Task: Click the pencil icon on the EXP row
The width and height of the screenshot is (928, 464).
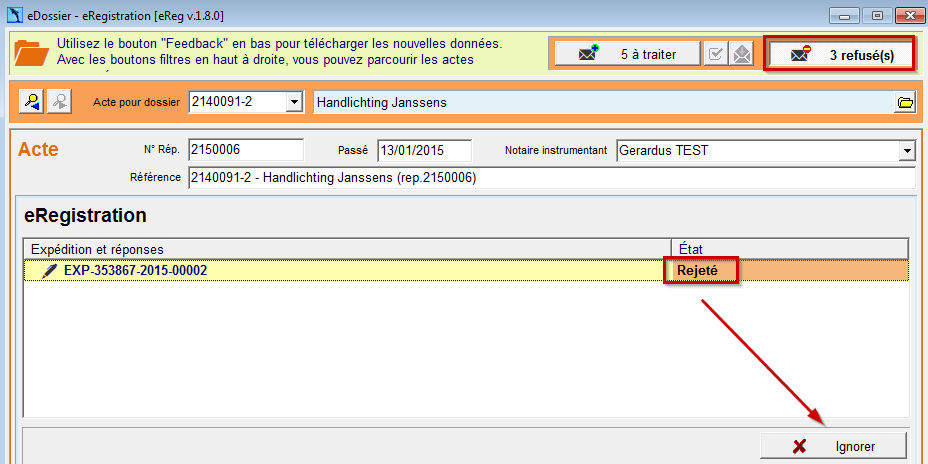Action: pyautogui.click(x=51, y=270)
